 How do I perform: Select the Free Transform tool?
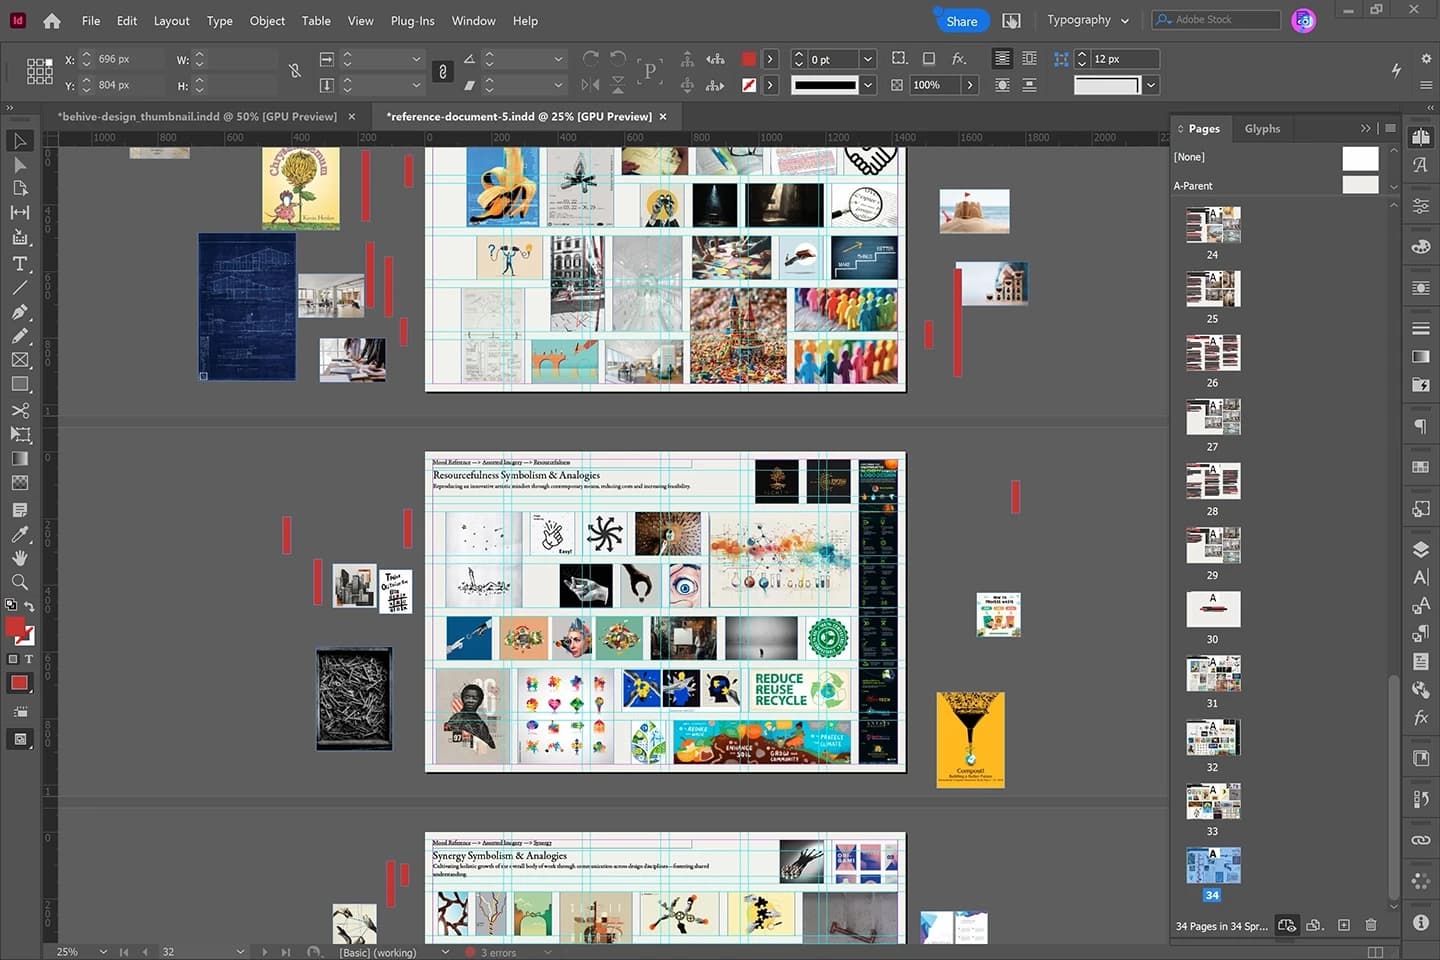[x=20, y=435]
